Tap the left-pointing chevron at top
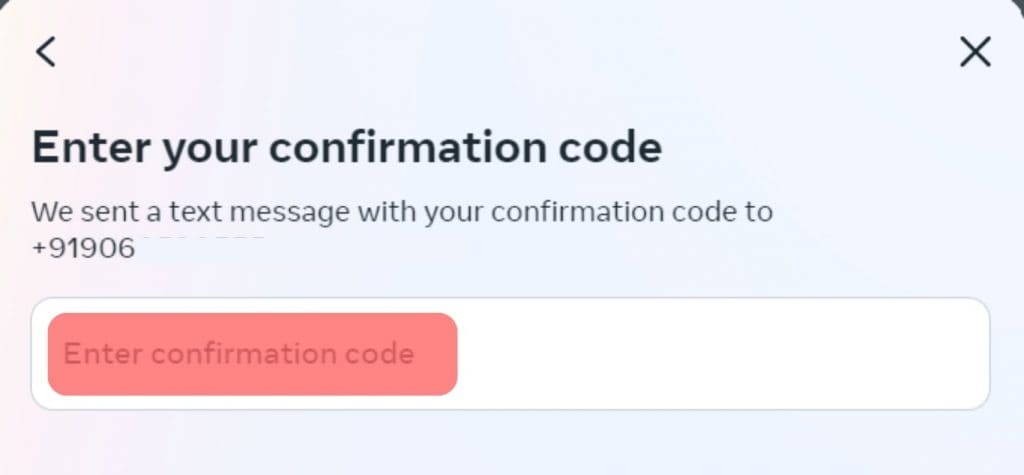1024x475 pixels. (x=46, y=52)
